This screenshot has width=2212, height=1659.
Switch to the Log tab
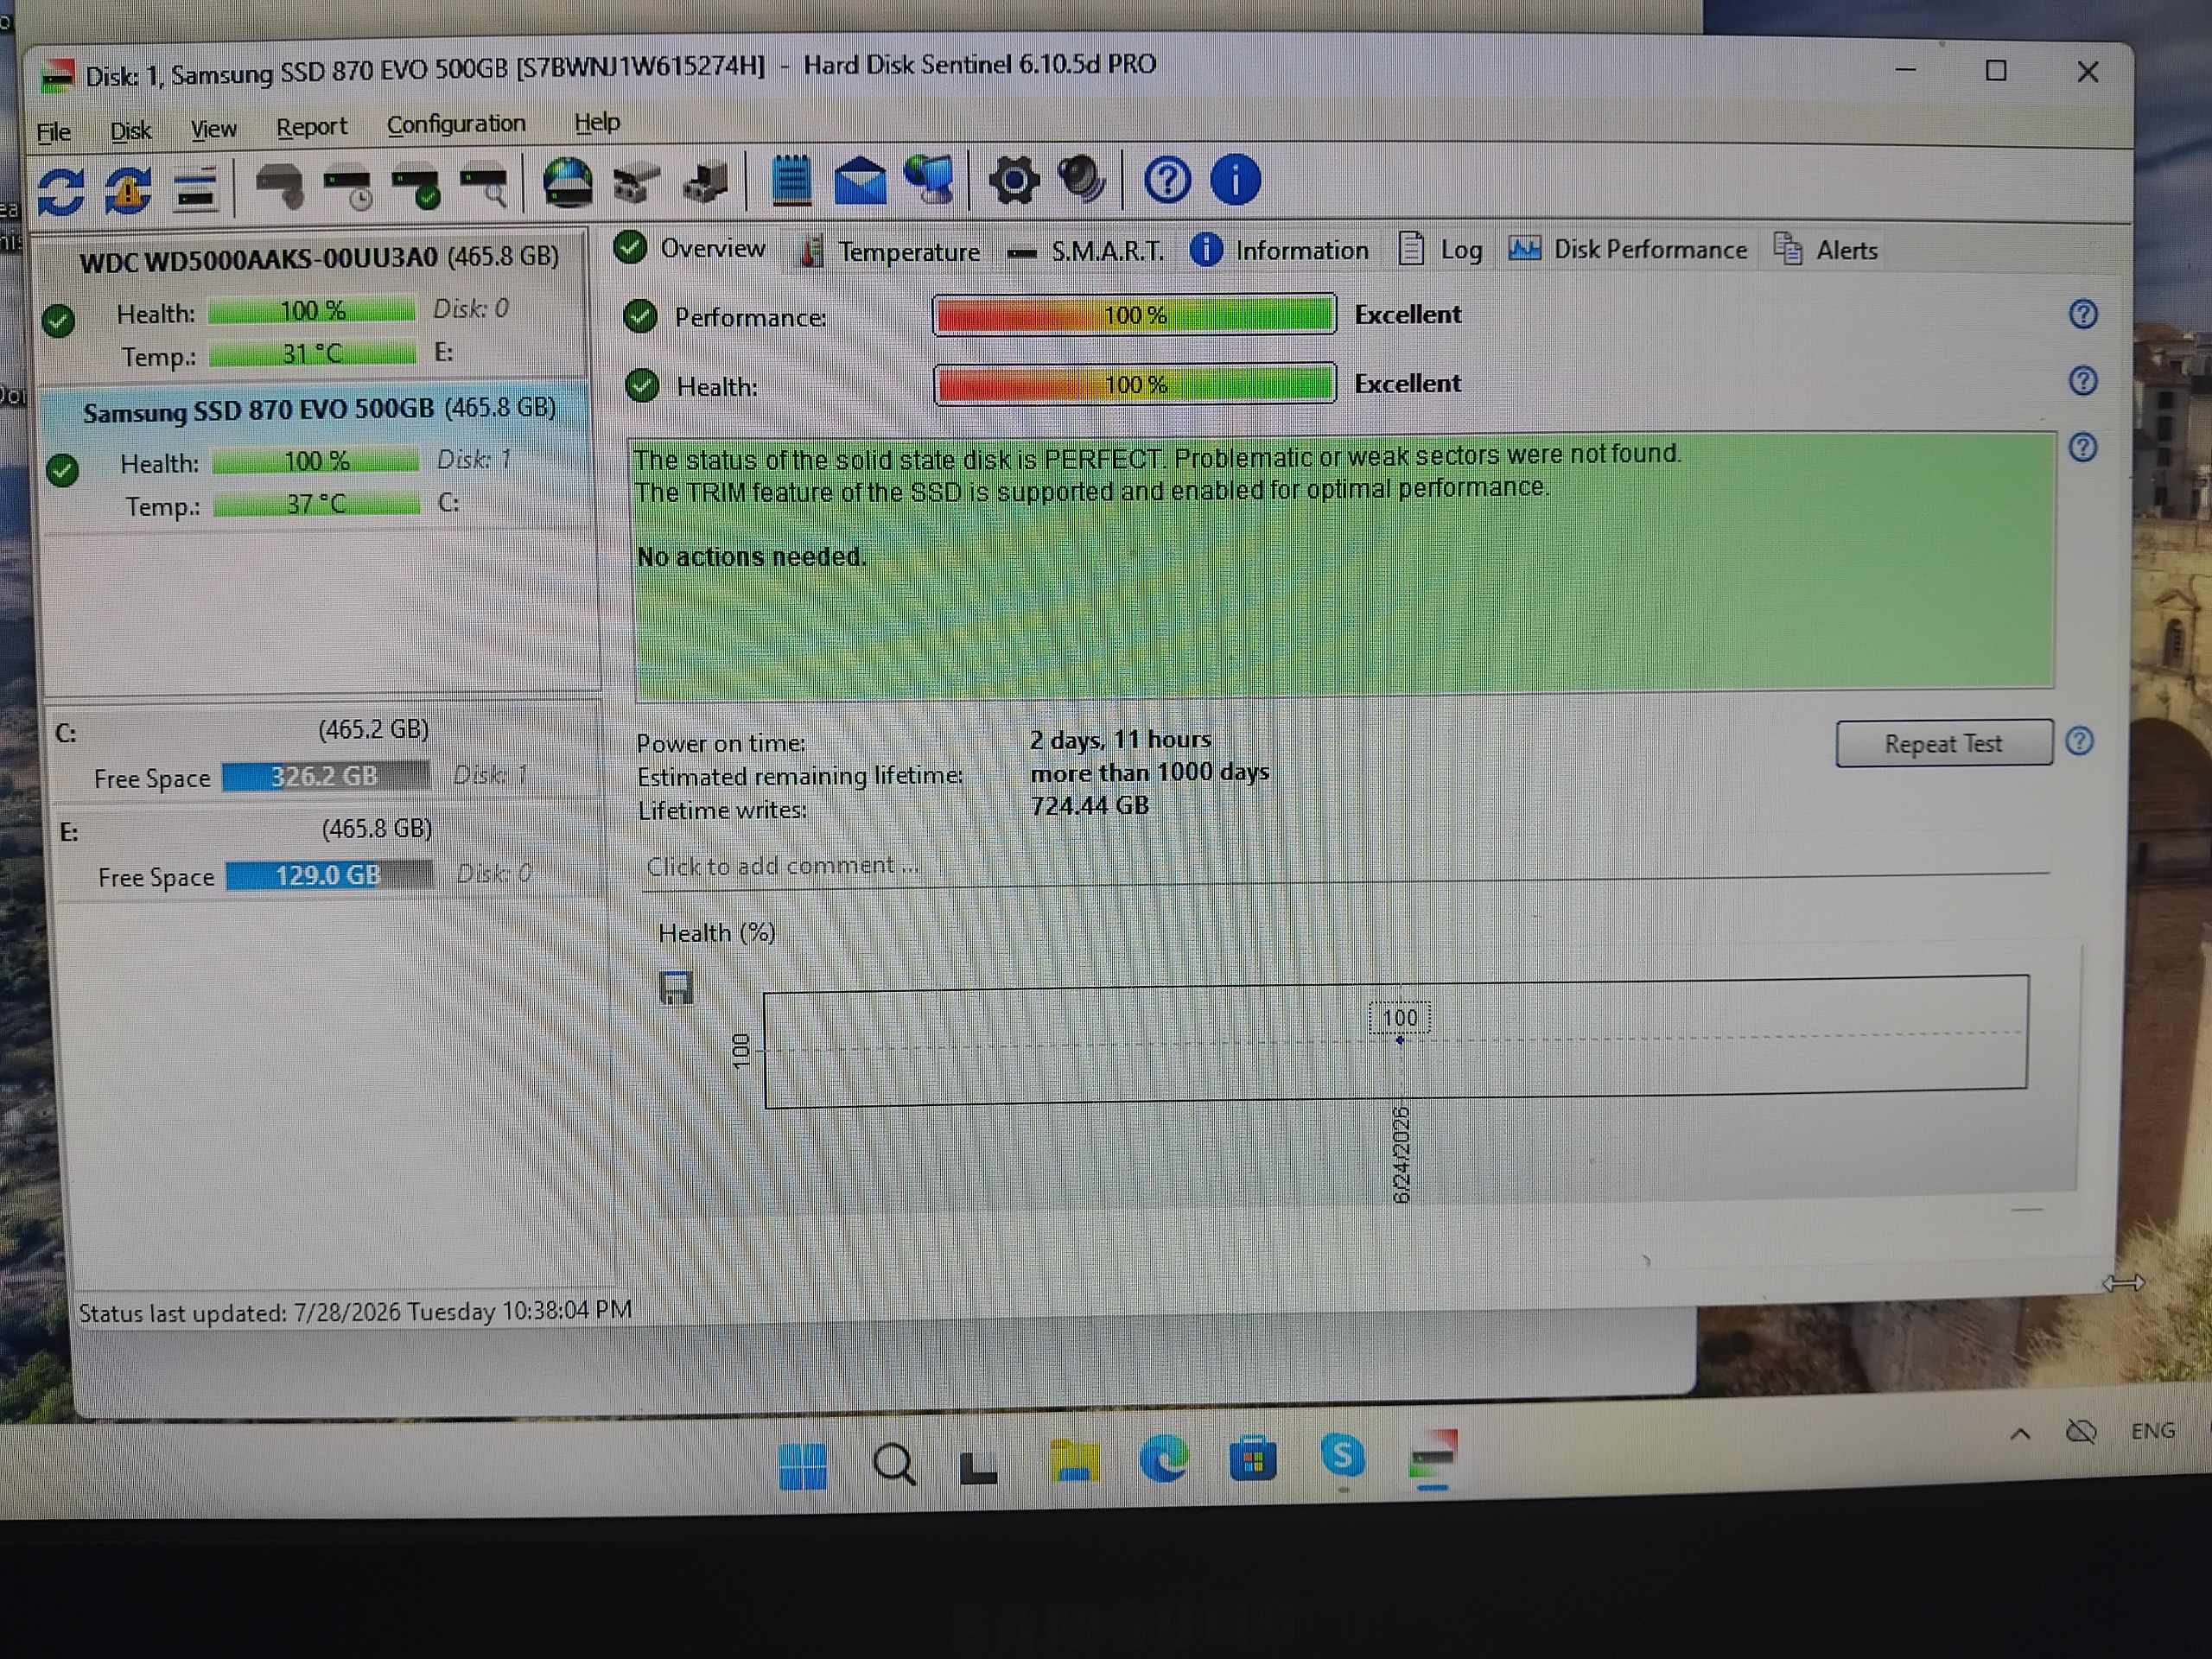coord(1440,249)
